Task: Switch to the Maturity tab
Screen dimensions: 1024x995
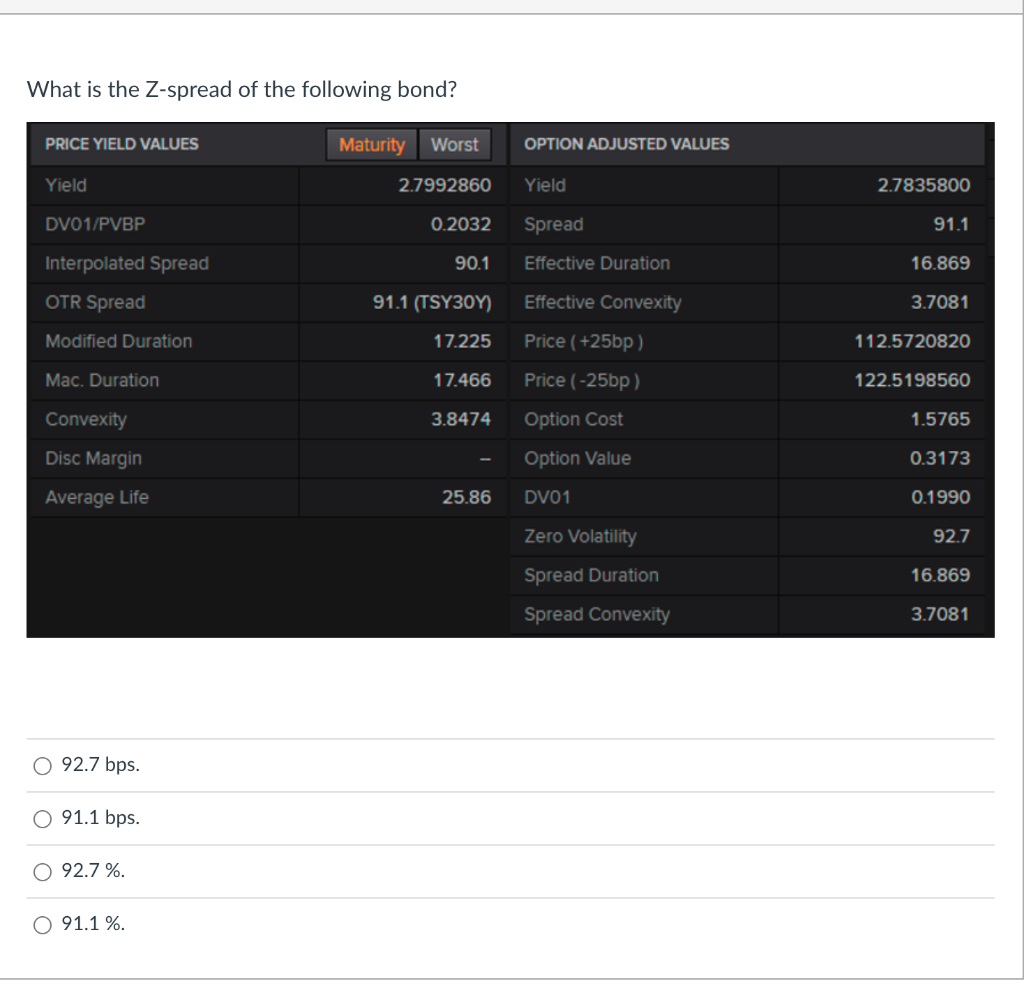Action: pos(372,144)
